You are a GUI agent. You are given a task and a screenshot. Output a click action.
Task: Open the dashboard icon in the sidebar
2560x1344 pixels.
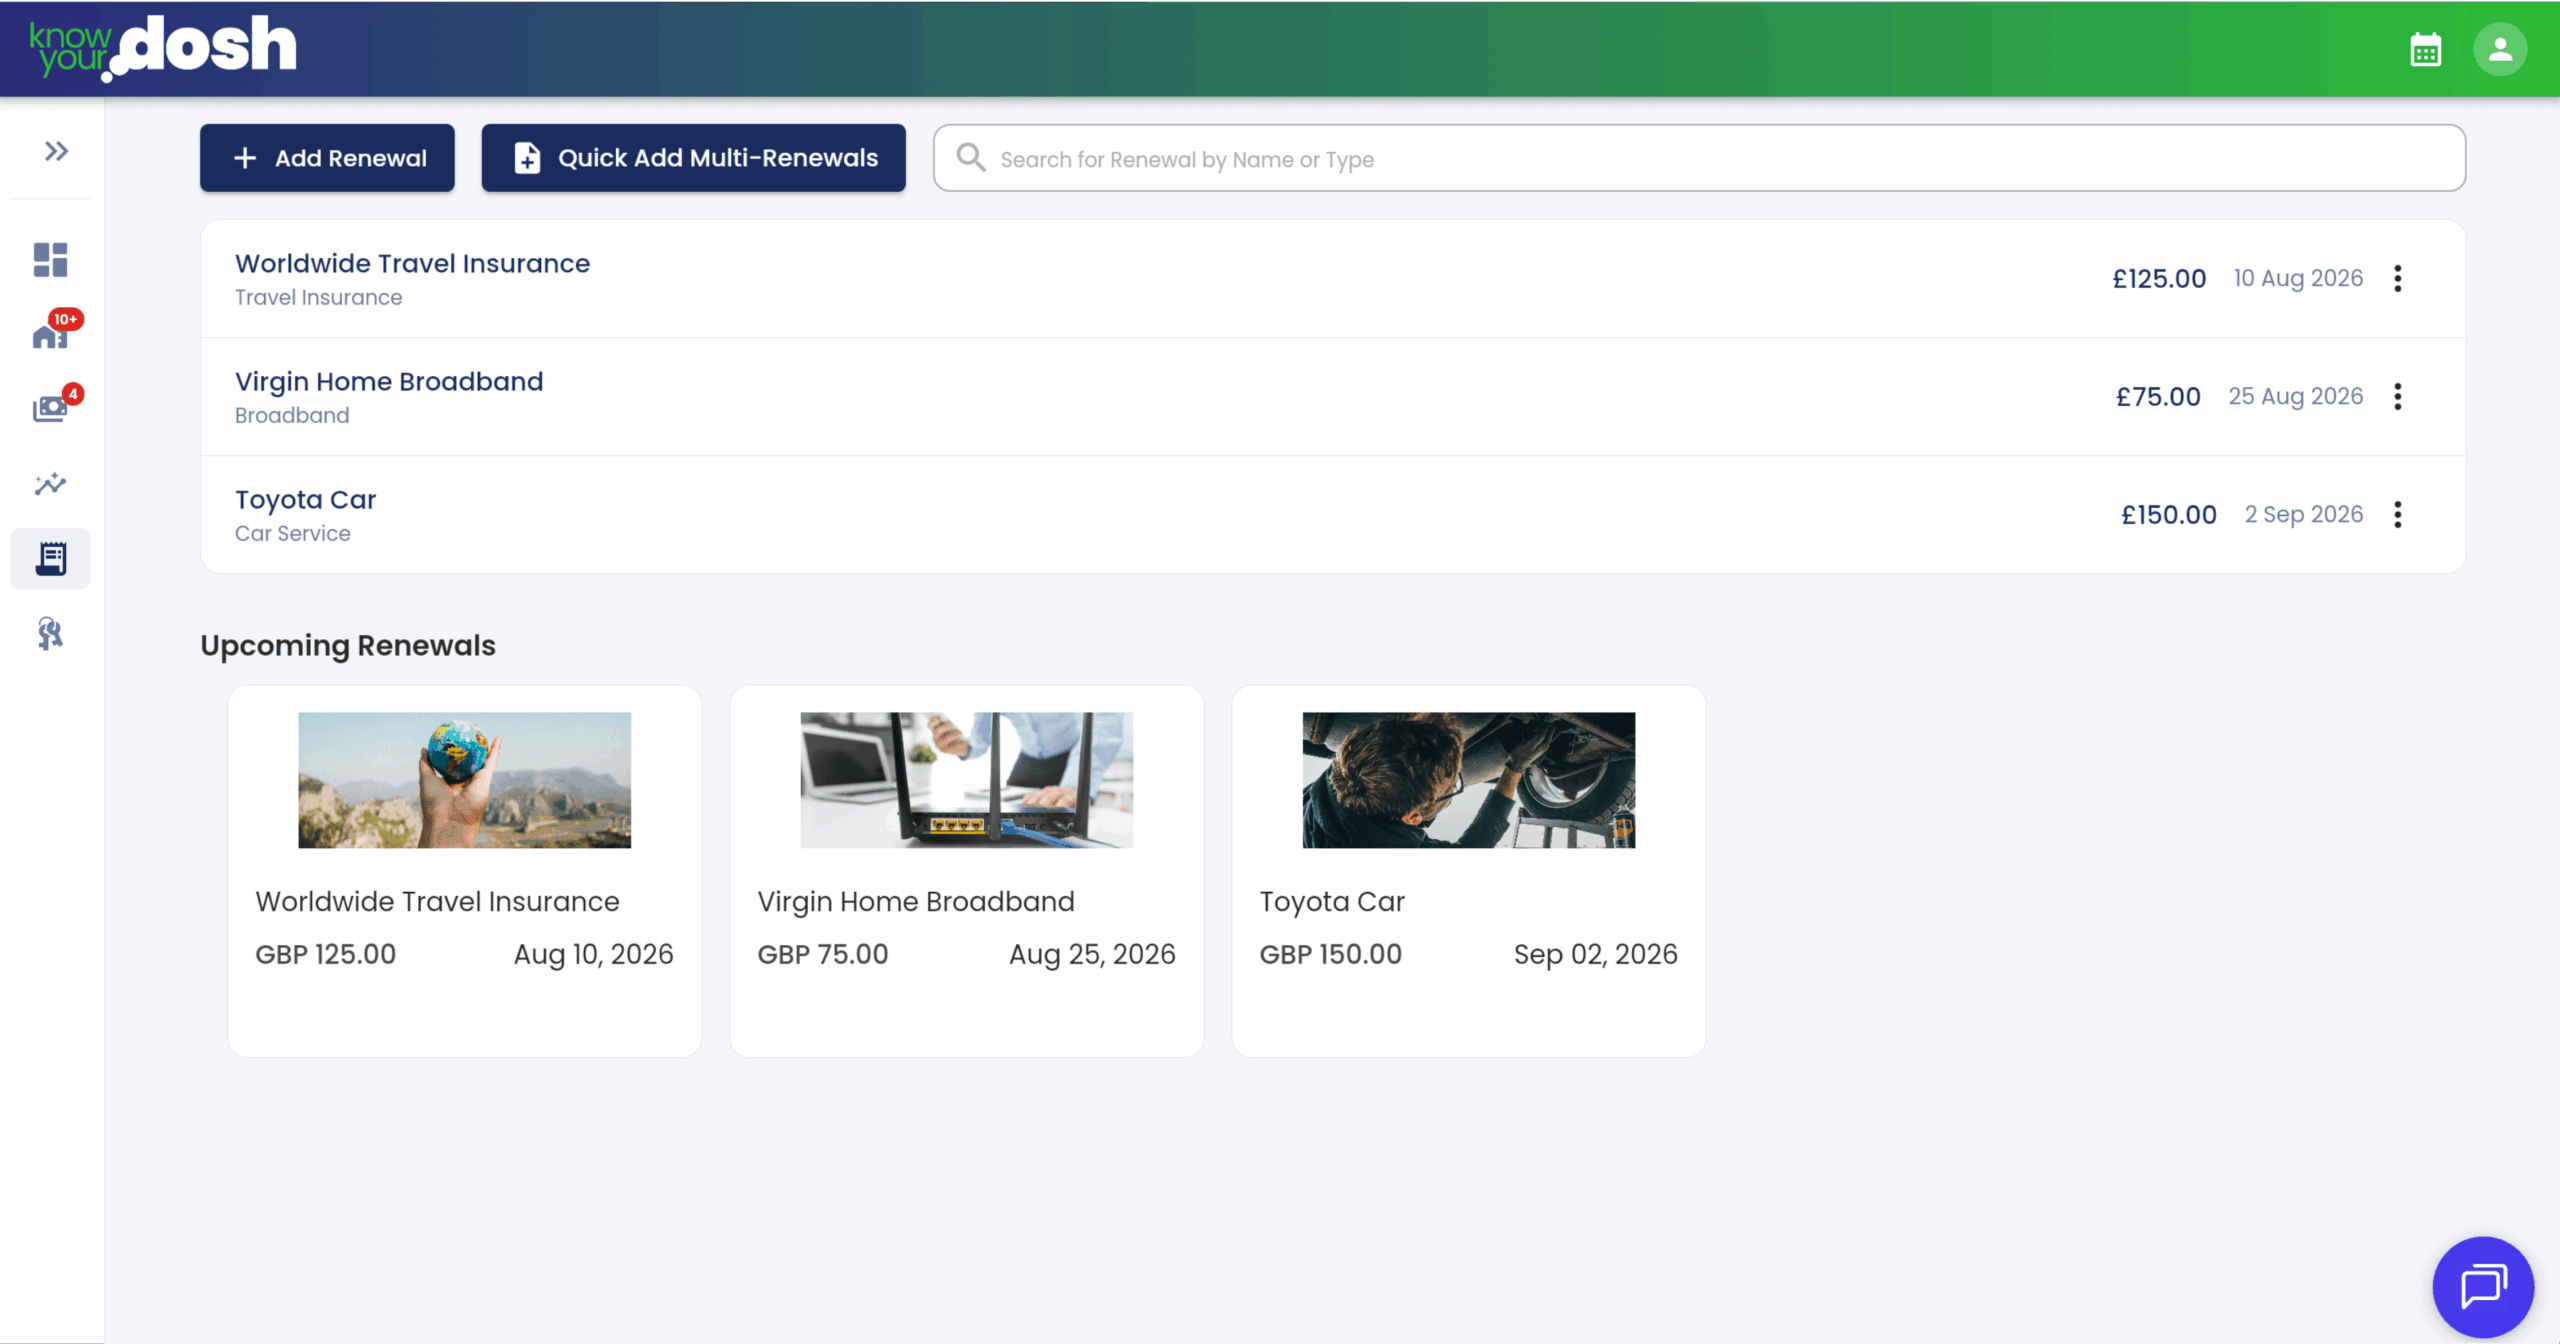pyautogui.click(x=50, y=260)
